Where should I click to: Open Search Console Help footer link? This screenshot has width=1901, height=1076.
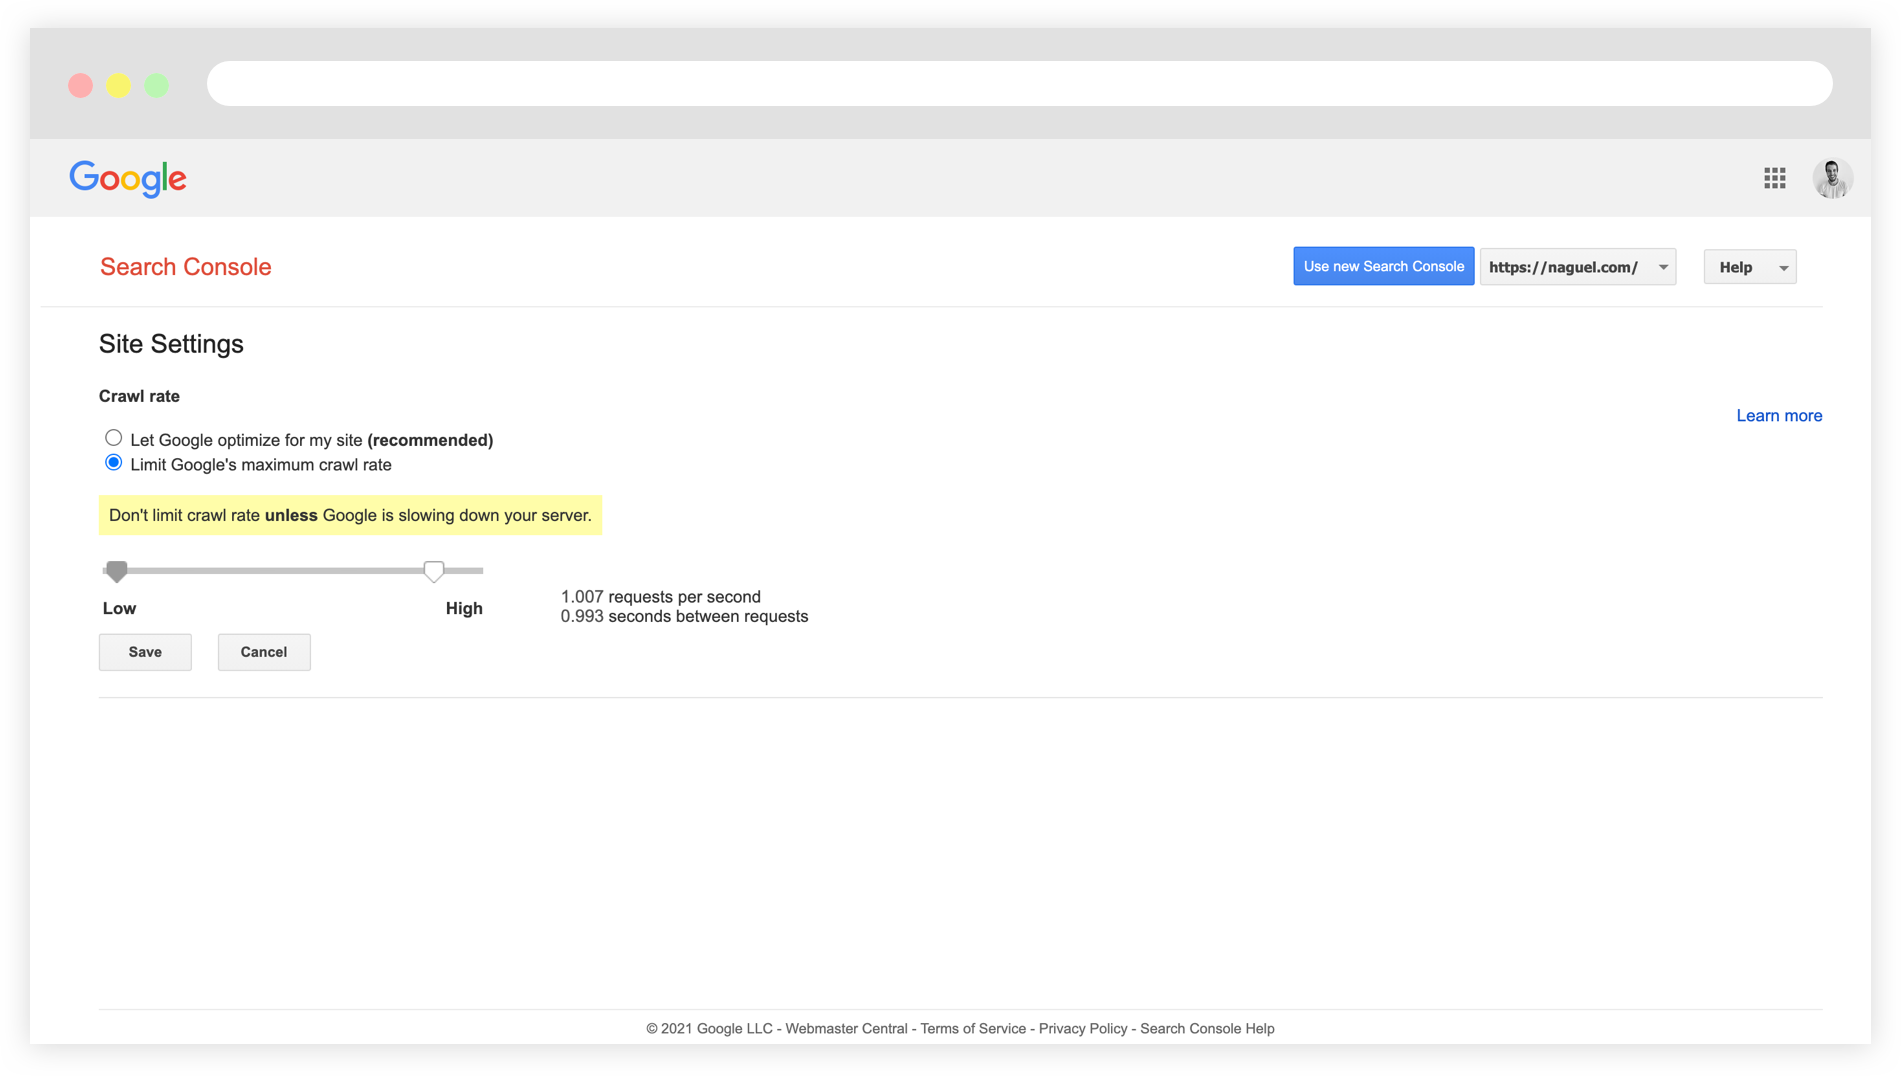[1207, 1028]
